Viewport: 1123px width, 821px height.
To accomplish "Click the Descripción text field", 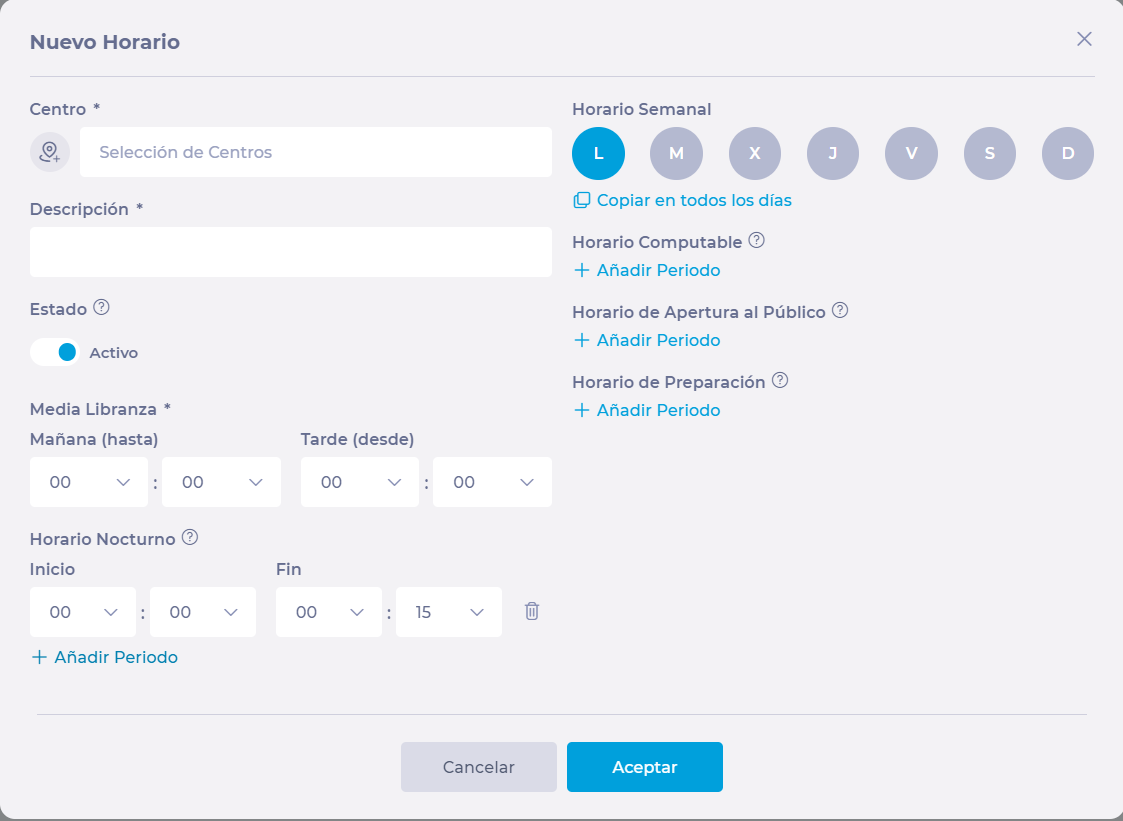I will pyautogui.click(x=290, y=252).
